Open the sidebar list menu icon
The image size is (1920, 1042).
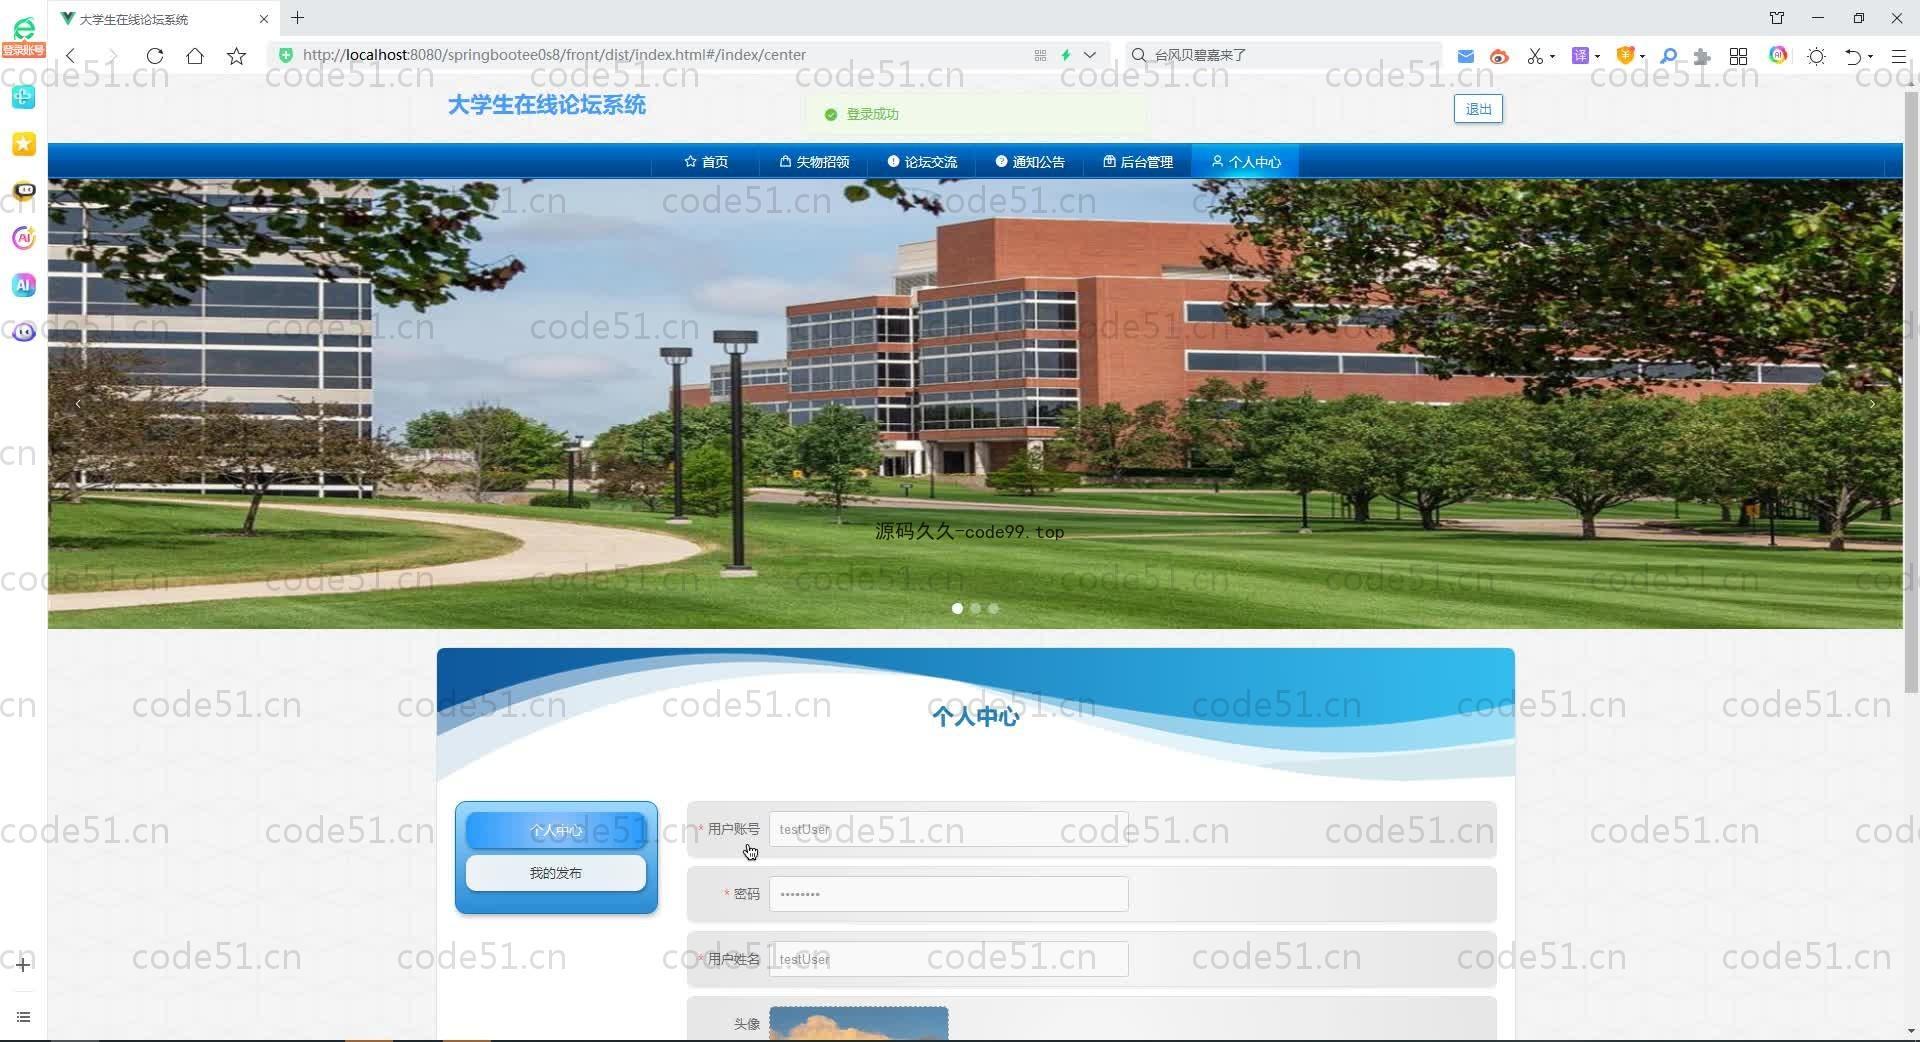click(23, 1017)
